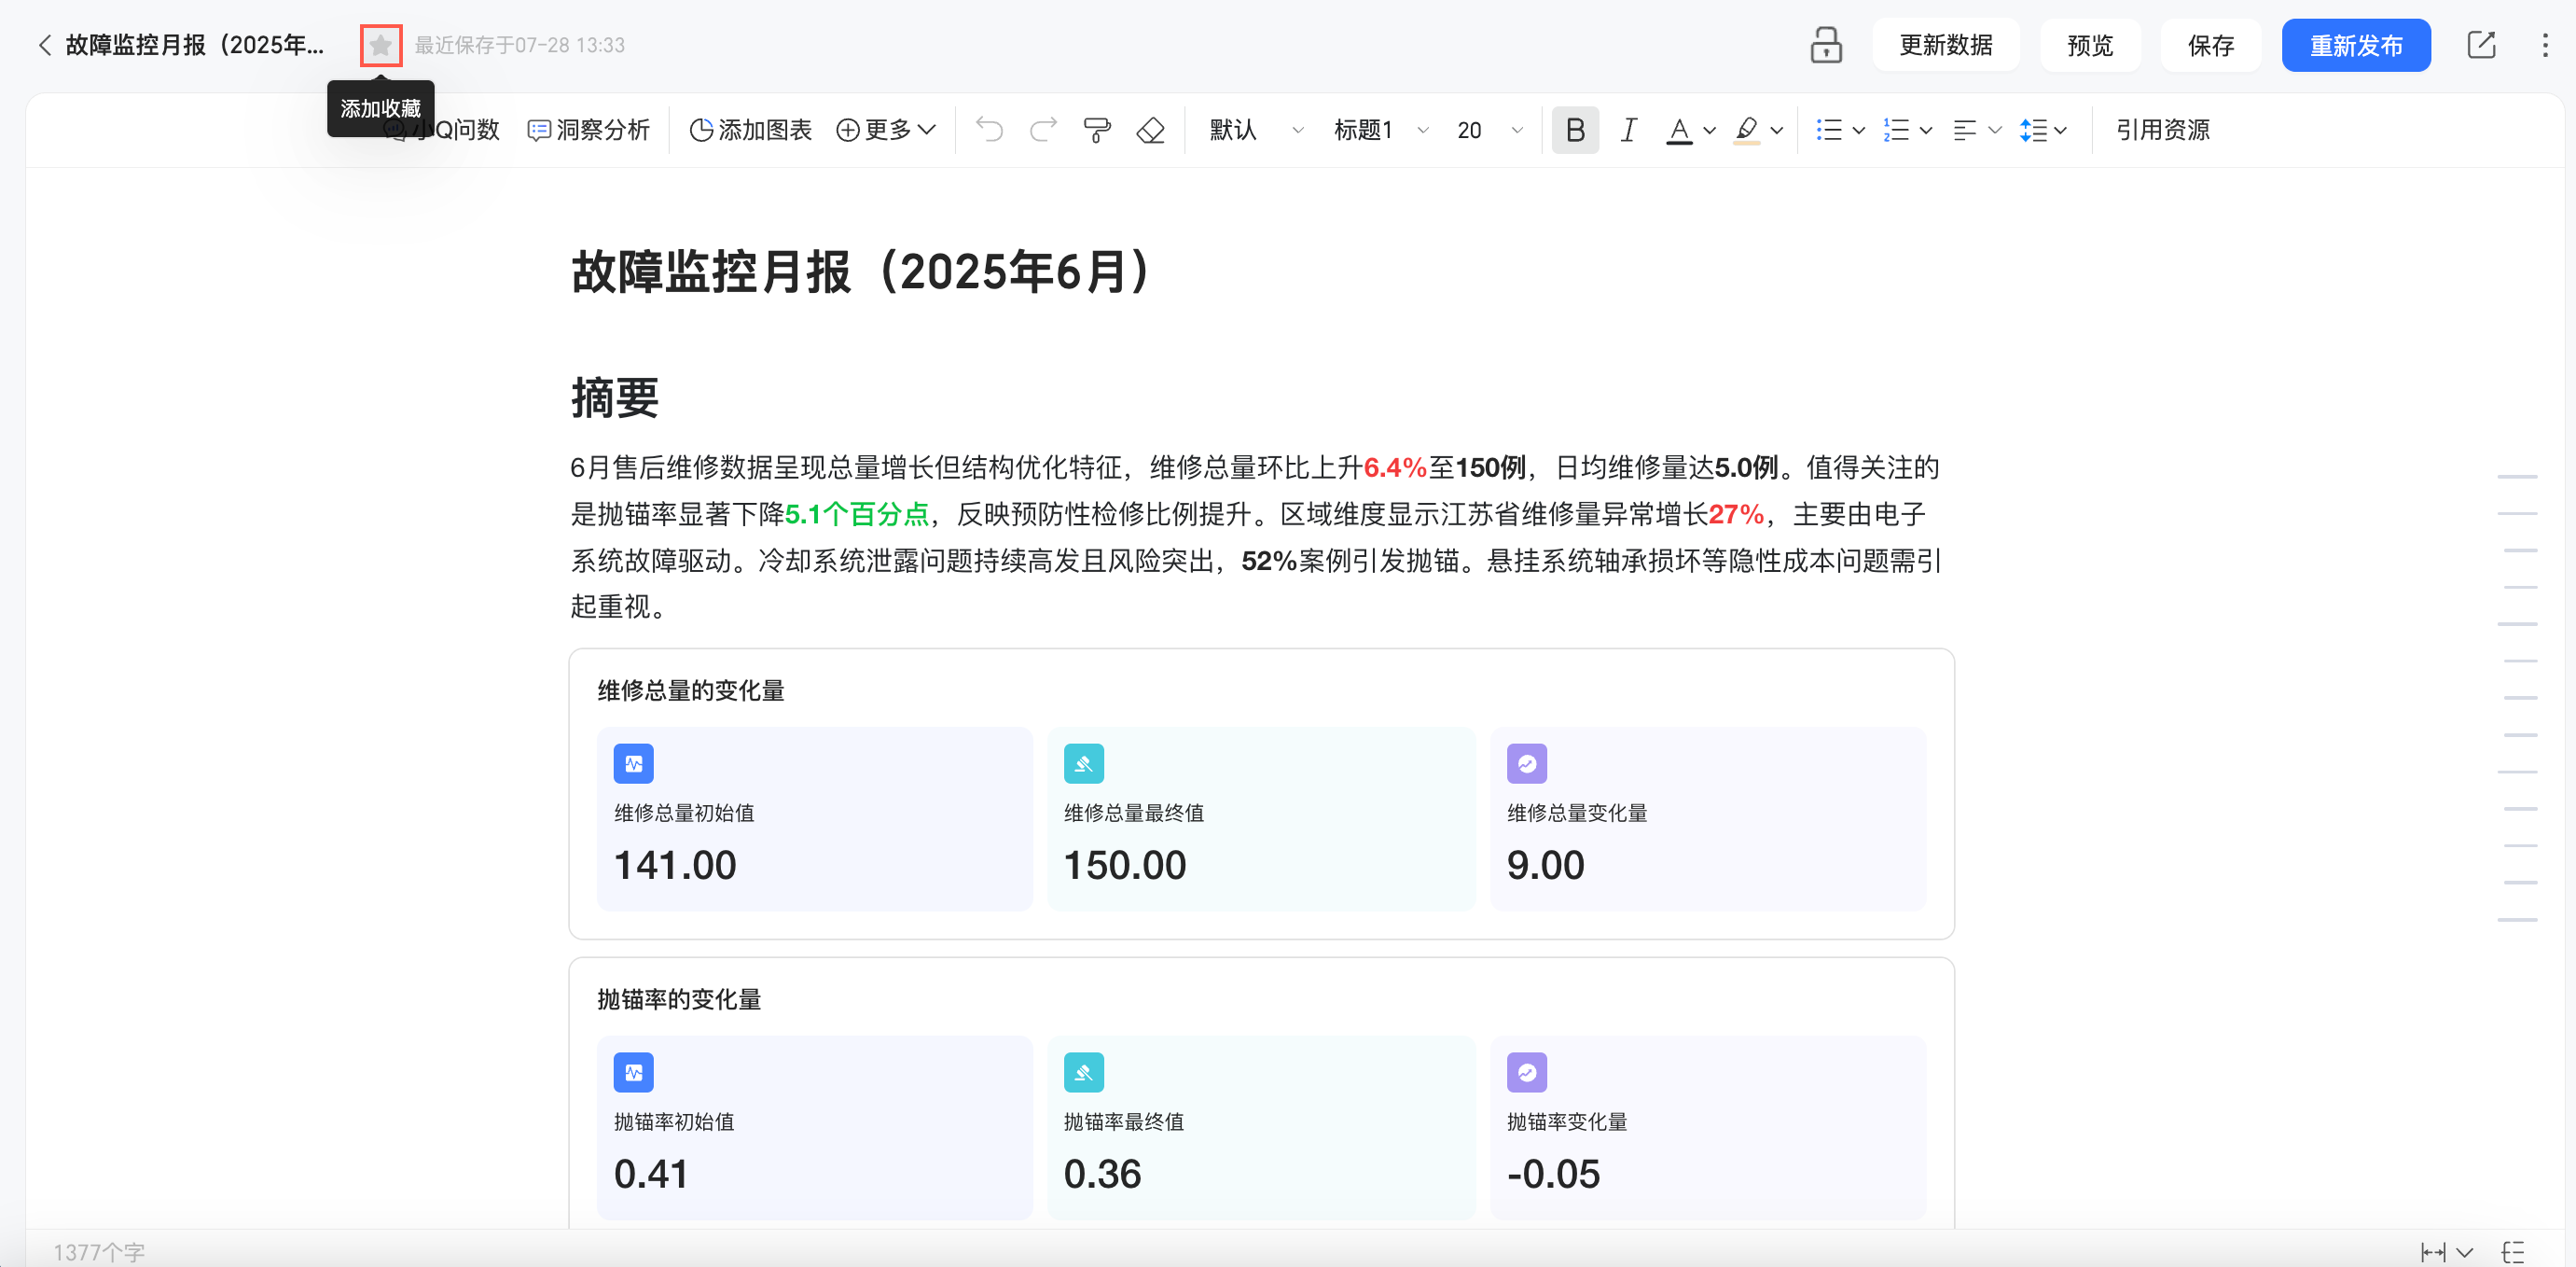Click the back arrow beside document title

(44, 46)
